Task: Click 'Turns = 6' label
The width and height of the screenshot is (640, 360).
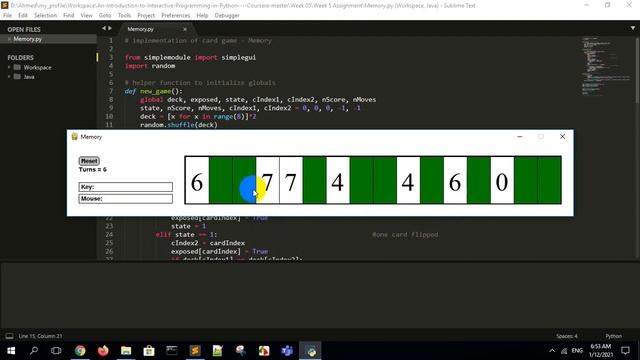Action: (93, 169)
